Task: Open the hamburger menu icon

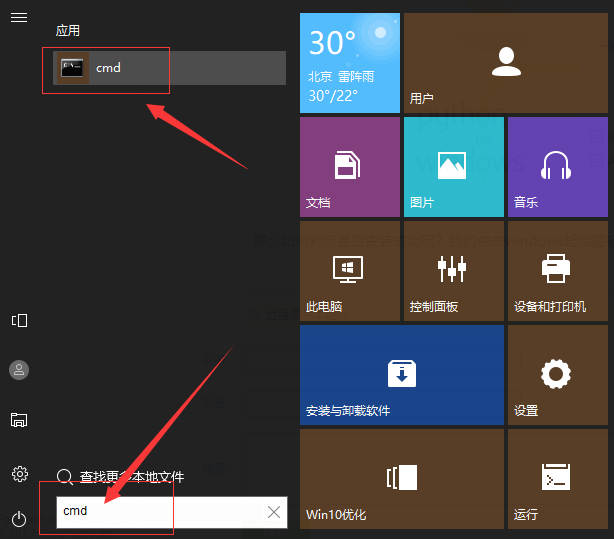Action: point(18,18)
